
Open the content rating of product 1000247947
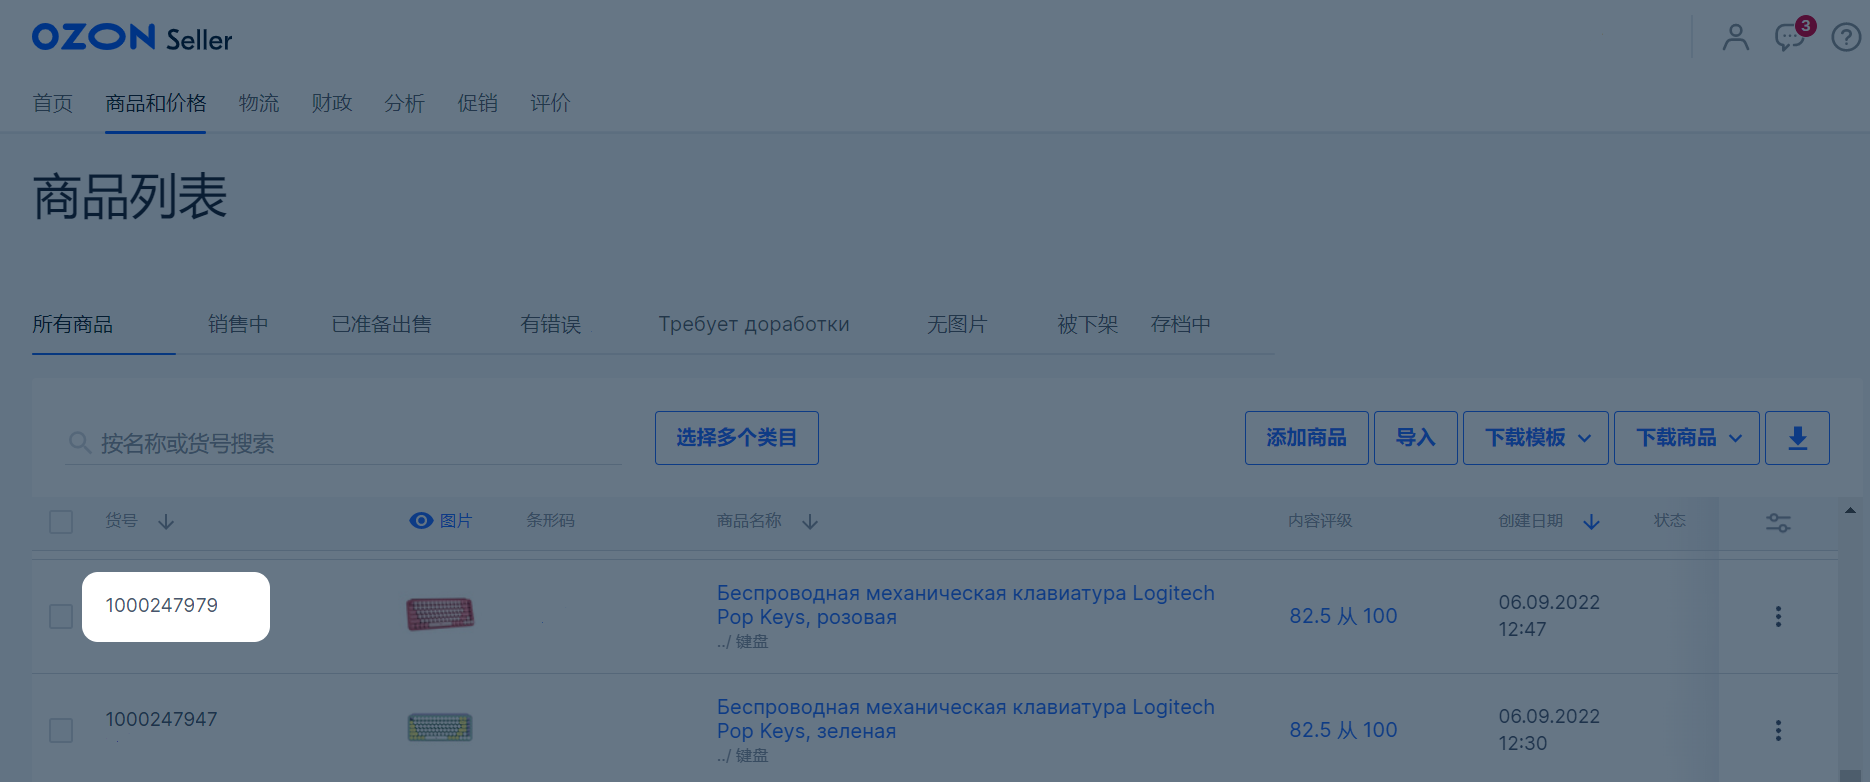1343,730
